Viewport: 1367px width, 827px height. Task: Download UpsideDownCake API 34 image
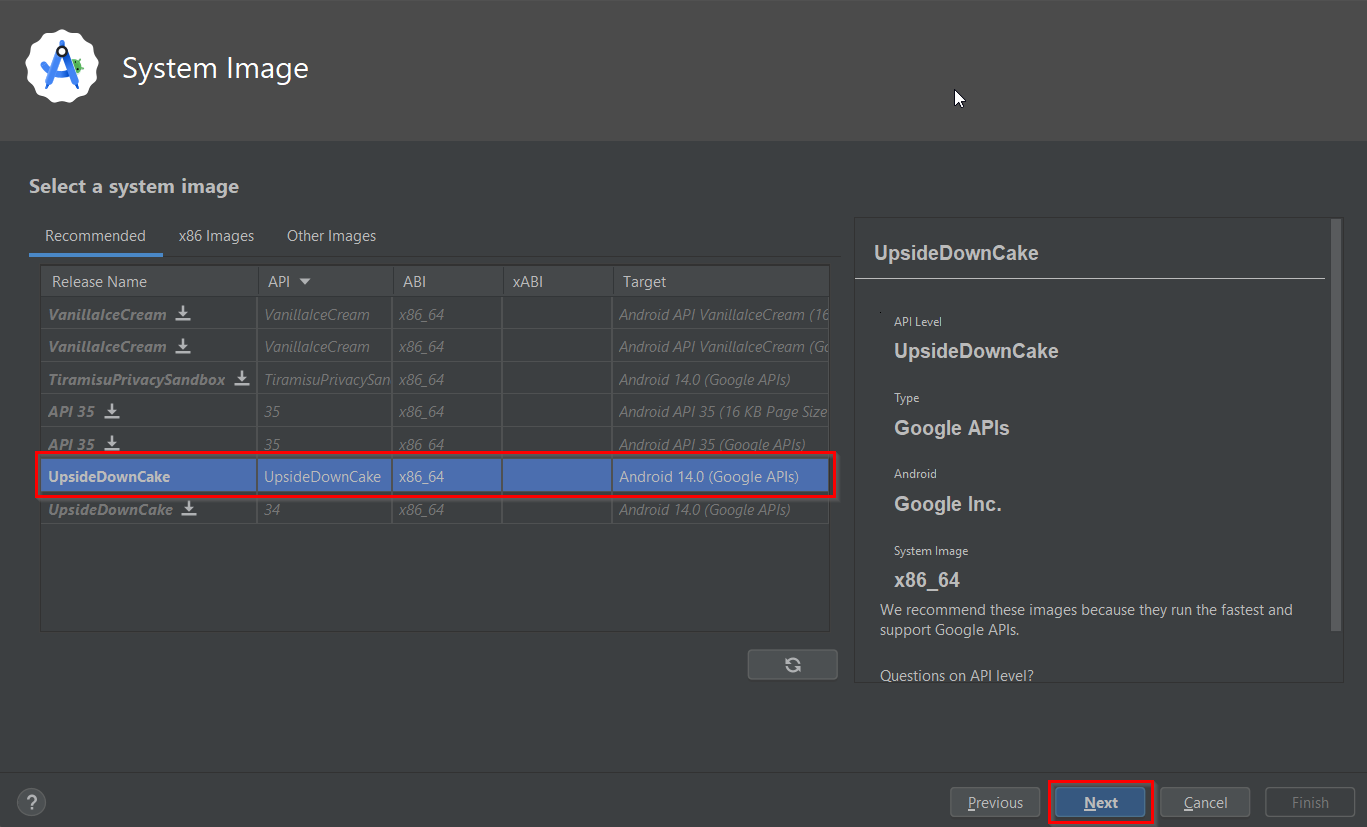point(189,509)
